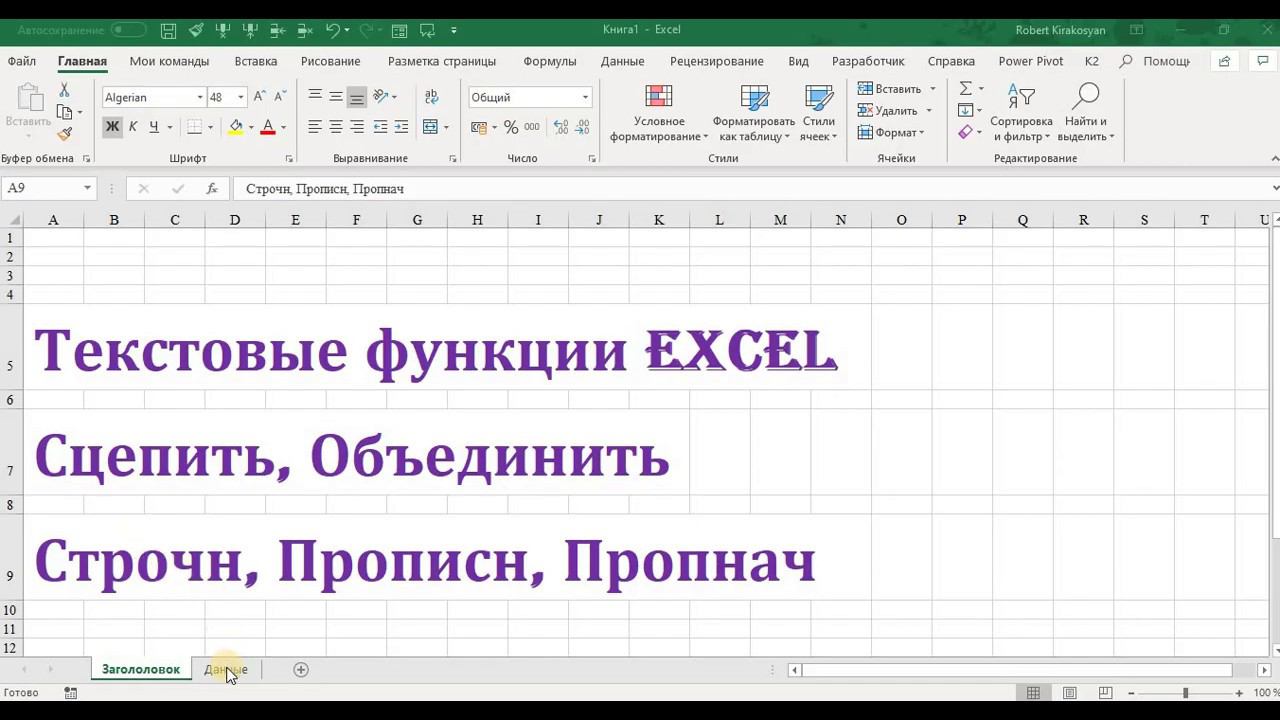This screenshot has height=720, width=1280.
Task: Open the Comments pane icon
Action: 1262,61
